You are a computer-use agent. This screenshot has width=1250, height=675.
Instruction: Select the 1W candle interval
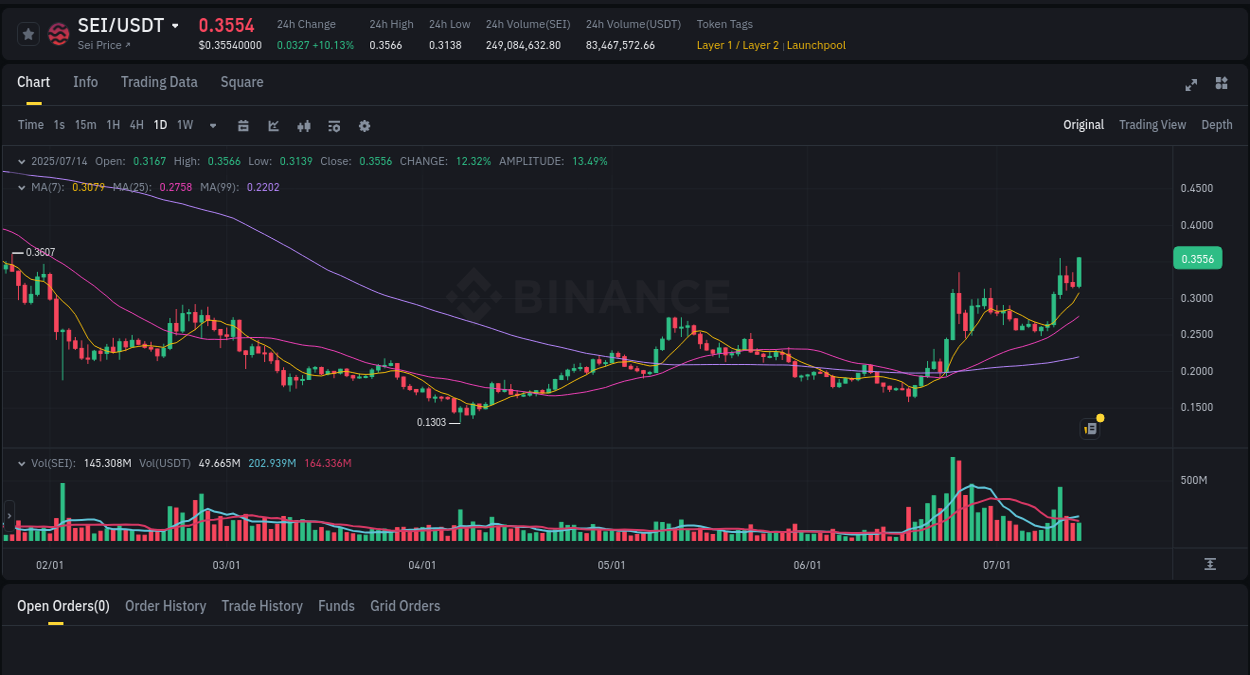184,124
